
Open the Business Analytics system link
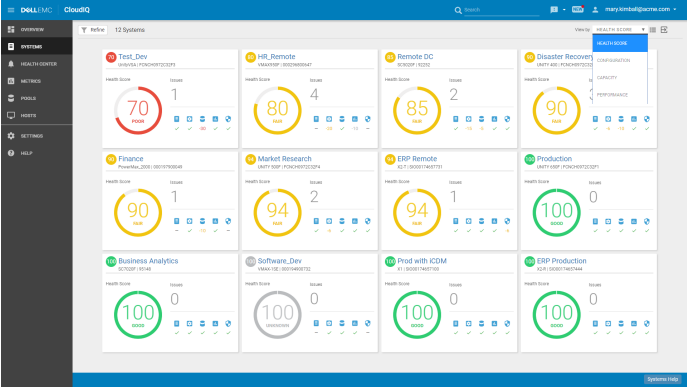coord(148,261)
